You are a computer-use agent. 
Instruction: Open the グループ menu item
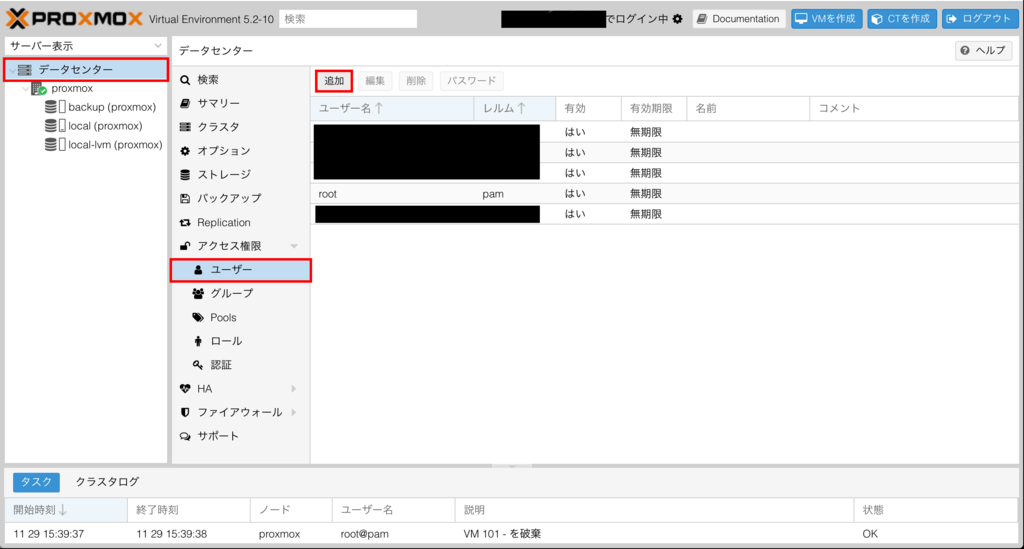[x=240, y=294]
